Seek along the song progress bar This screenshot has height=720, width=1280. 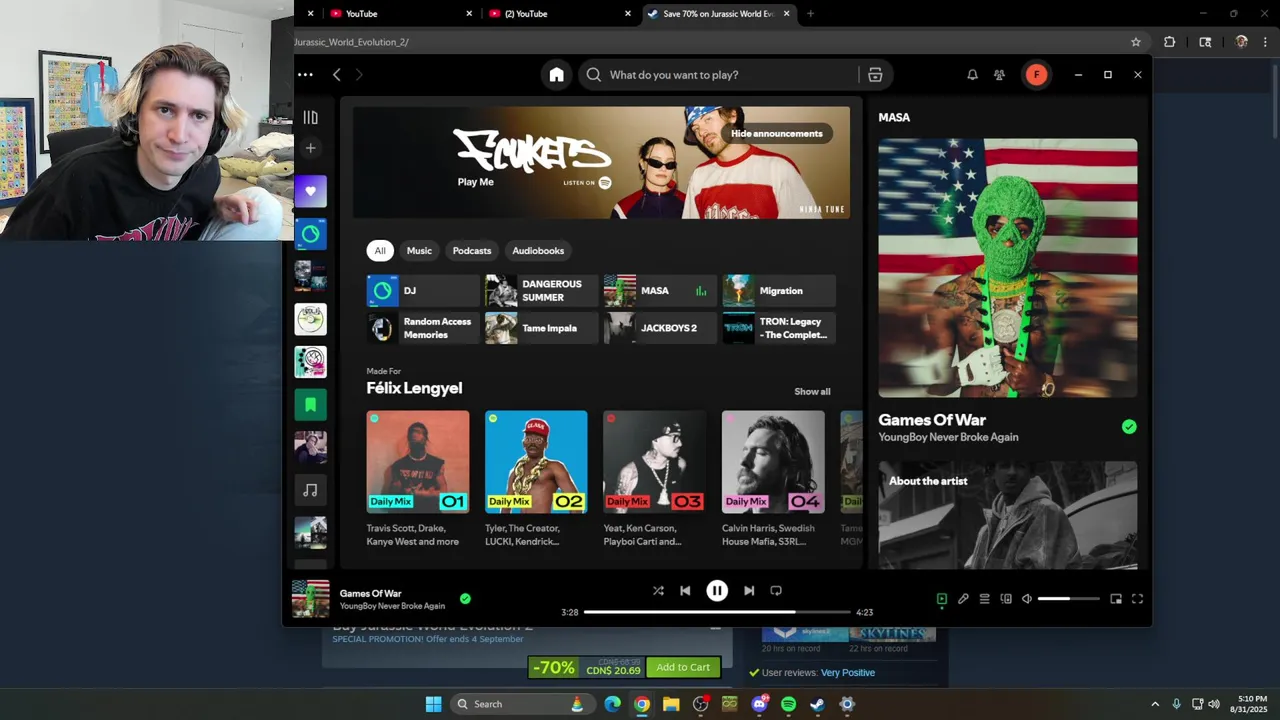pyautogui.click(x=717, y=612)
